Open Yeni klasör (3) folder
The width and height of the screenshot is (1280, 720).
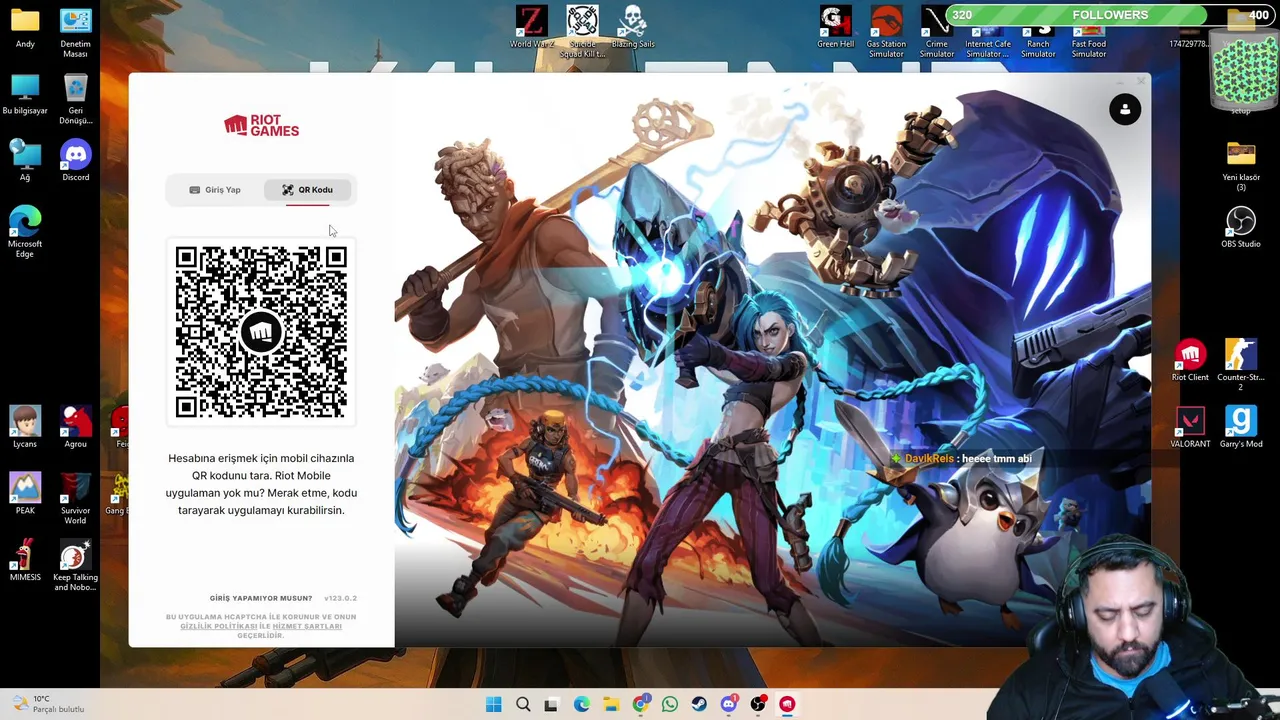pos(1241,166)
